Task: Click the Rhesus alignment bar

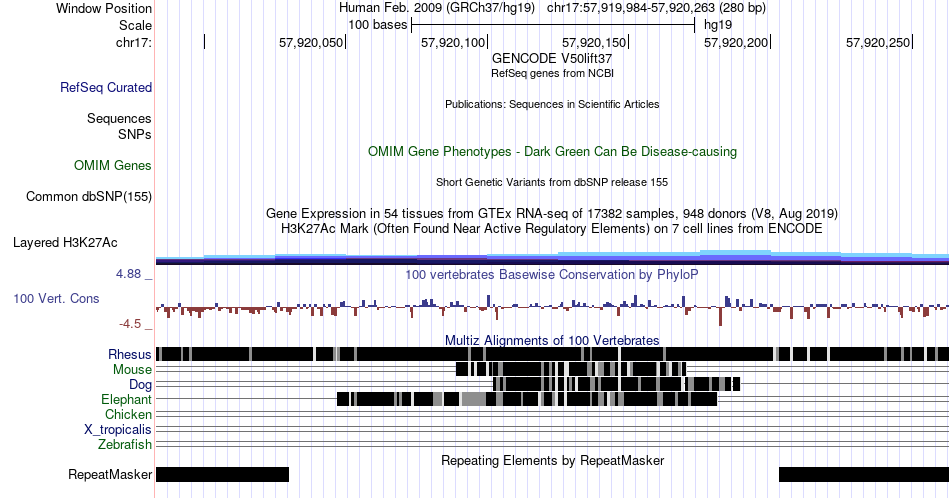Action: click(x=552, y=354)
